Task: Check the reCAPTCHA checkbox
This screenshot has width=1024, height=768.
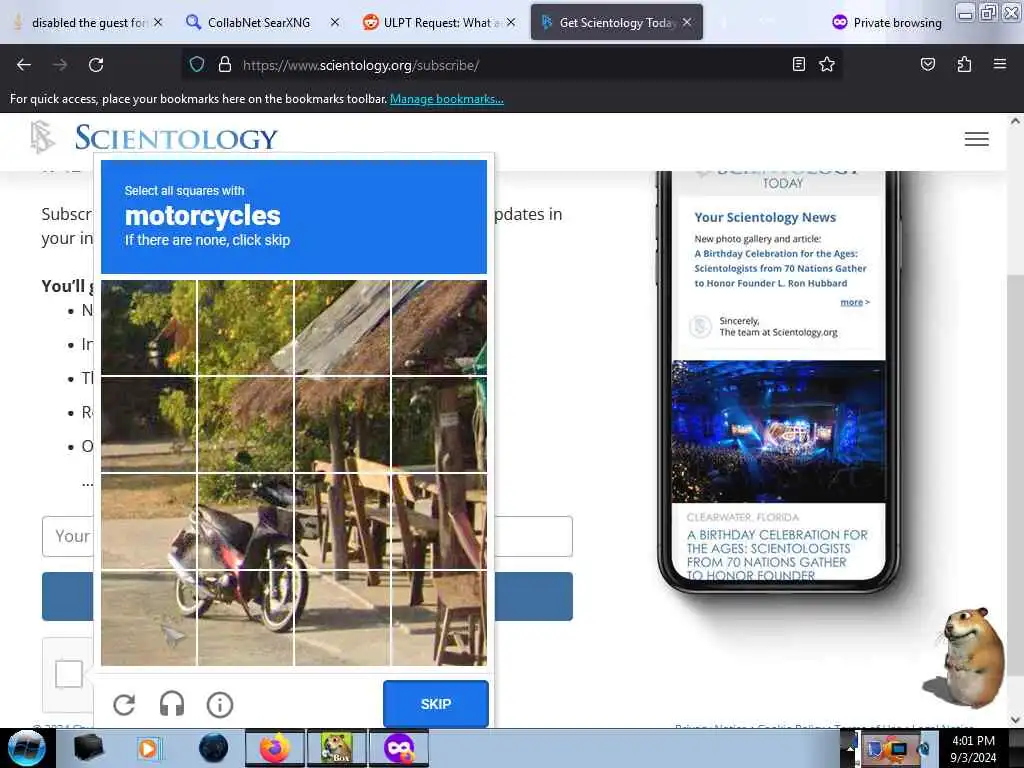Action: (69, 674)
